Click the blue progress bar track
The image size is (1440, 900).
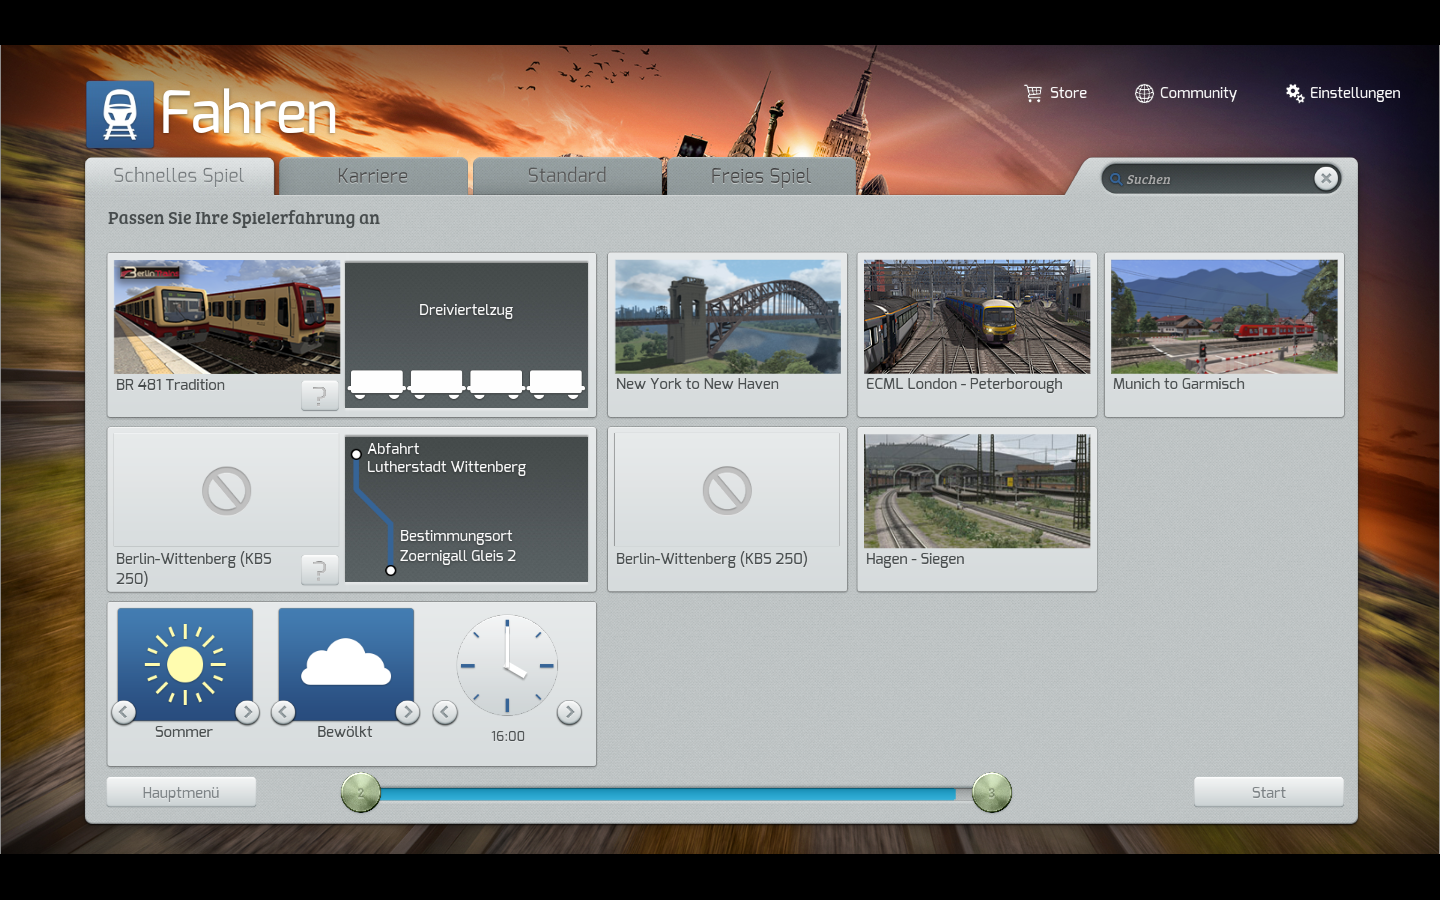pyautogui.click(x=667, y=794)
